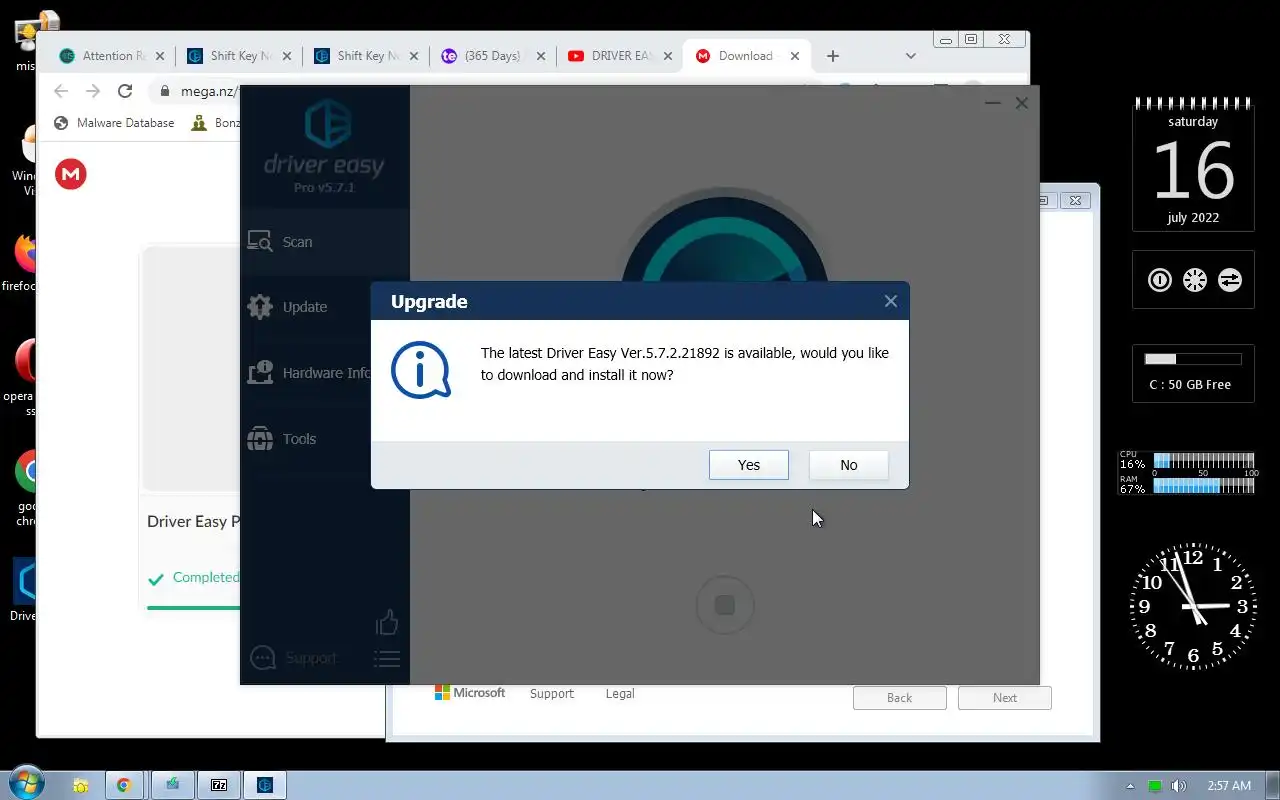The width and height of the screenshot is (1280, 800).
Task: Switch to the second Shift Key tab
Action: [365, 56]
